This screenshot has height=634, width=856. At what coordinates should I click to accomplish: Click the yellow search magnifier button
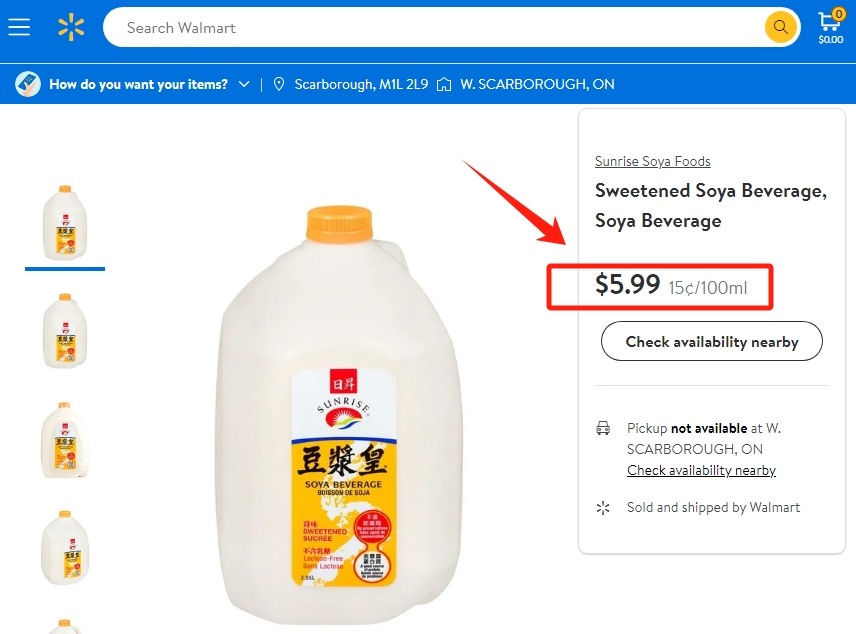pyautogui.click(x=781, y=27)
